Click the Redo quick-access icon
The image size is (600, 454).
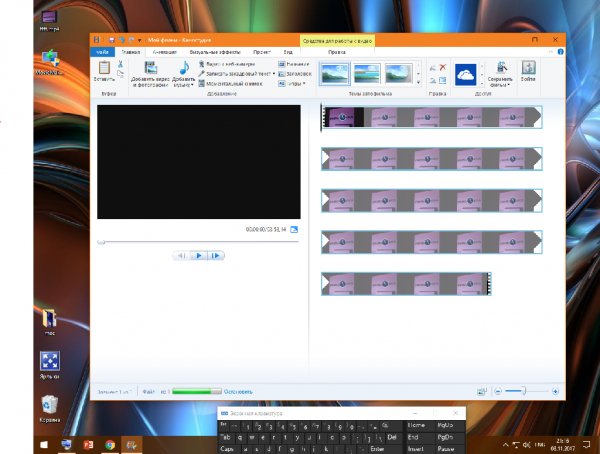coord(131,40)
